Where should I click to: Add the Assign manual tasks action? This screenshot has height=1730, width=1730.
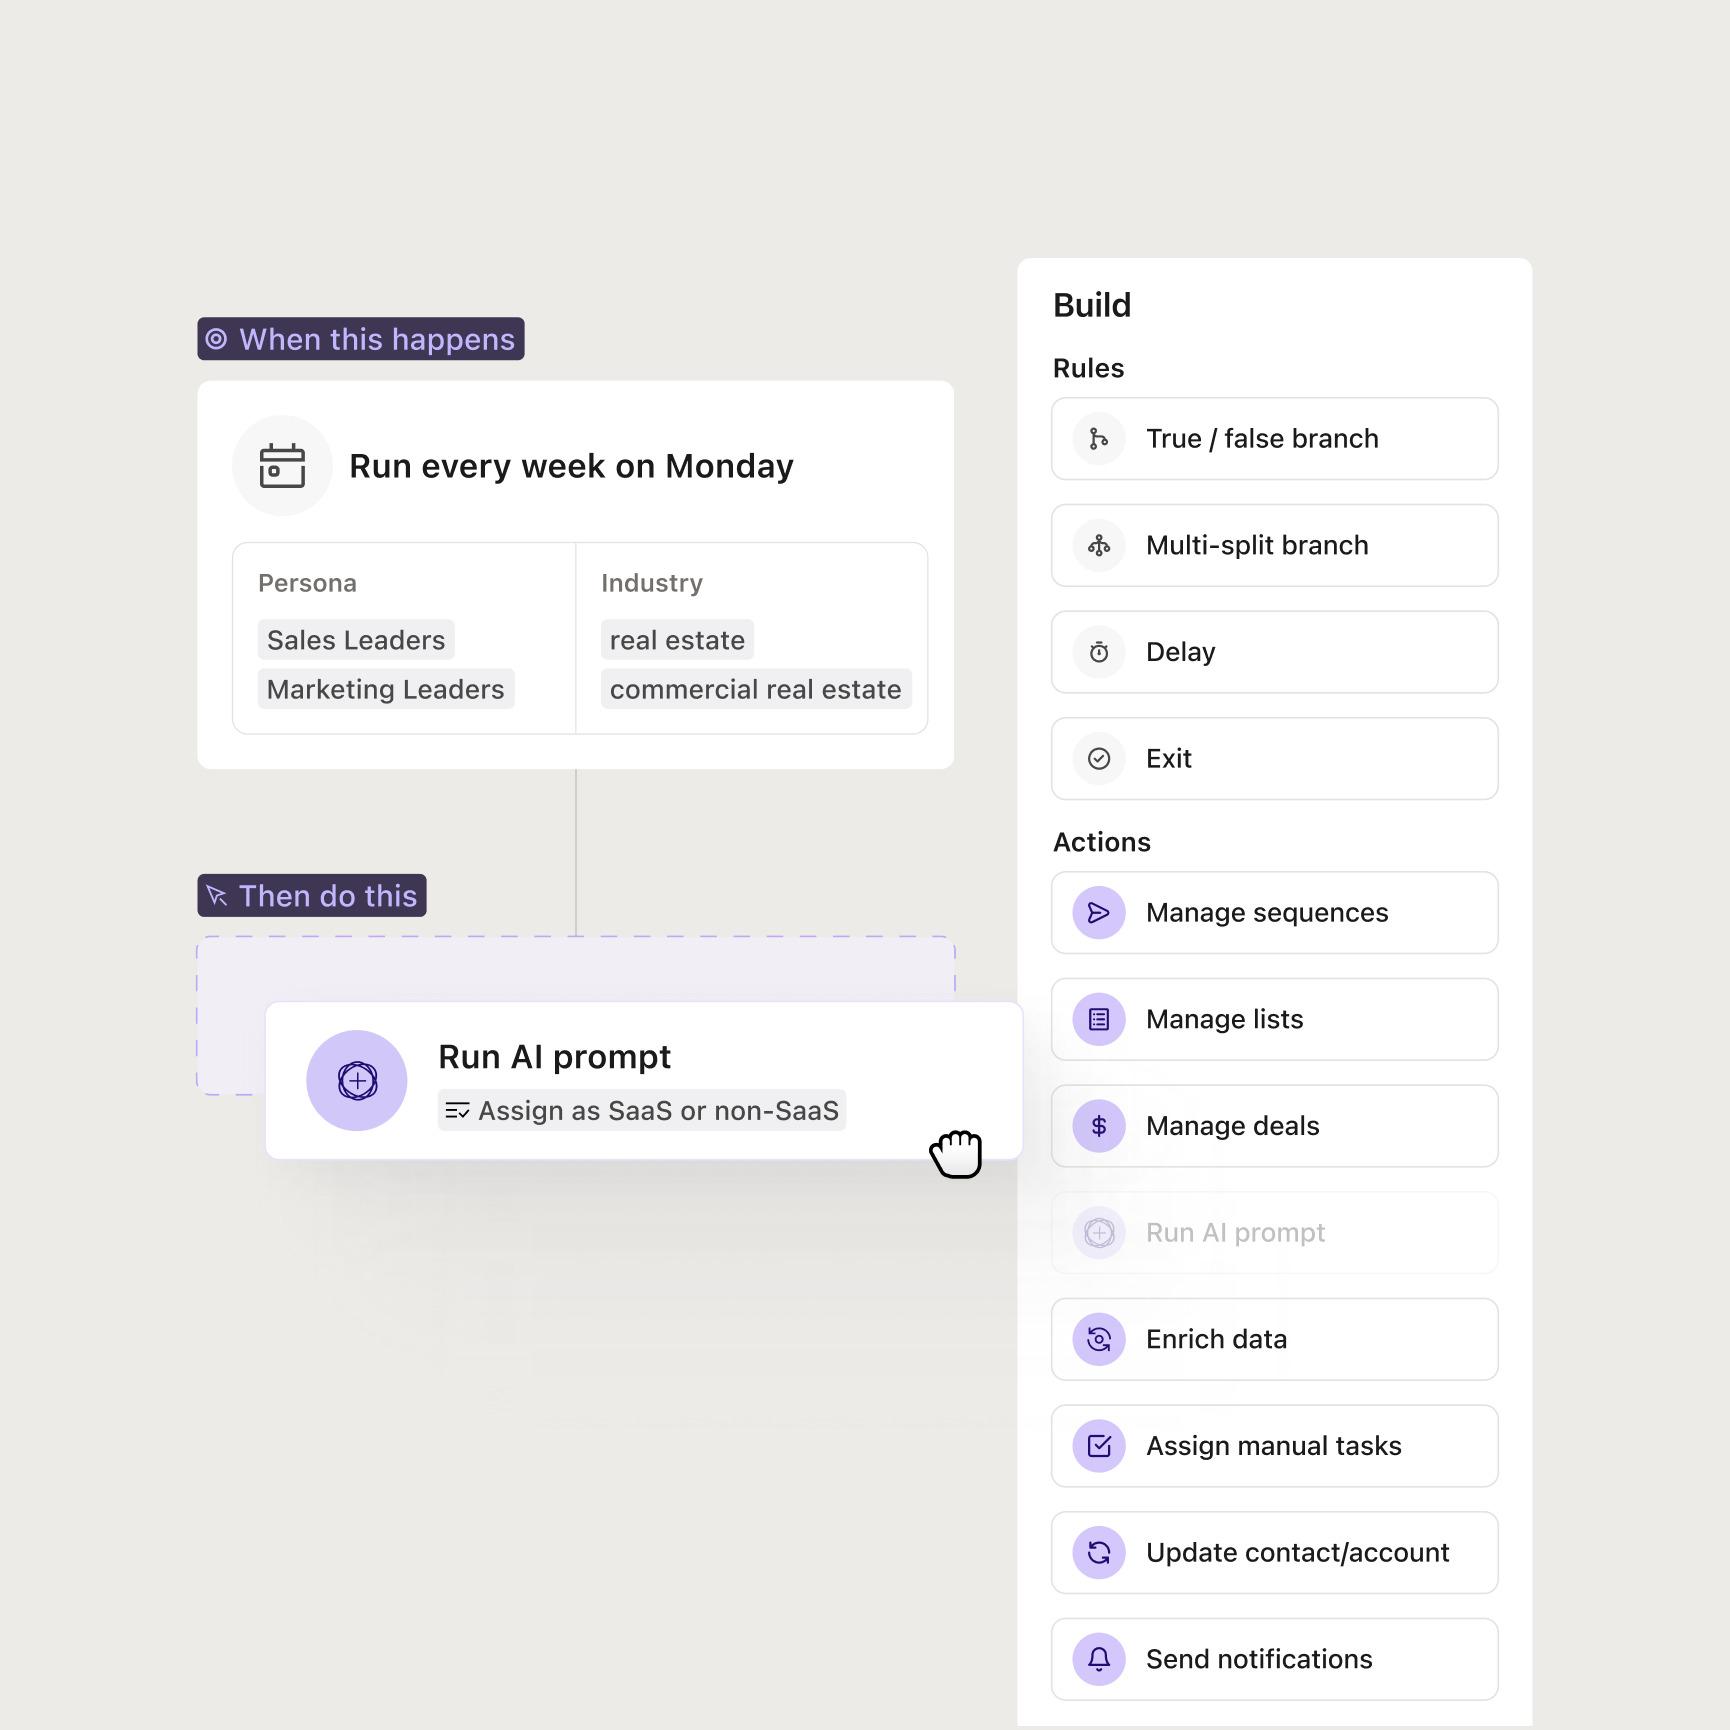pyautogui.click(x=1274, y=1446)
